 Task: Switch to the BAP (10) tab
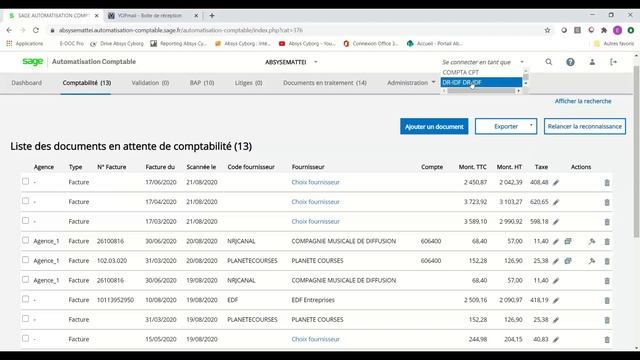tap(202, 82)
